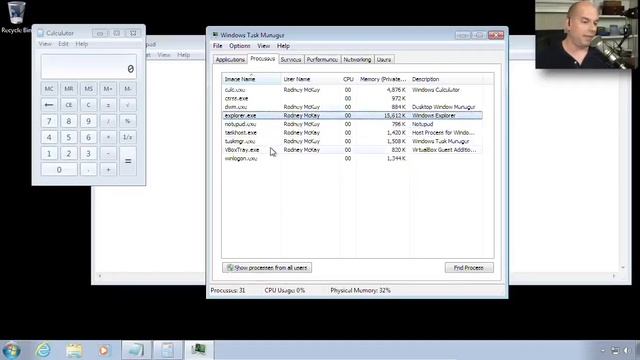Click the End Process button
The height and width of the screenshot is (360, 640).
tap(469, 268)
